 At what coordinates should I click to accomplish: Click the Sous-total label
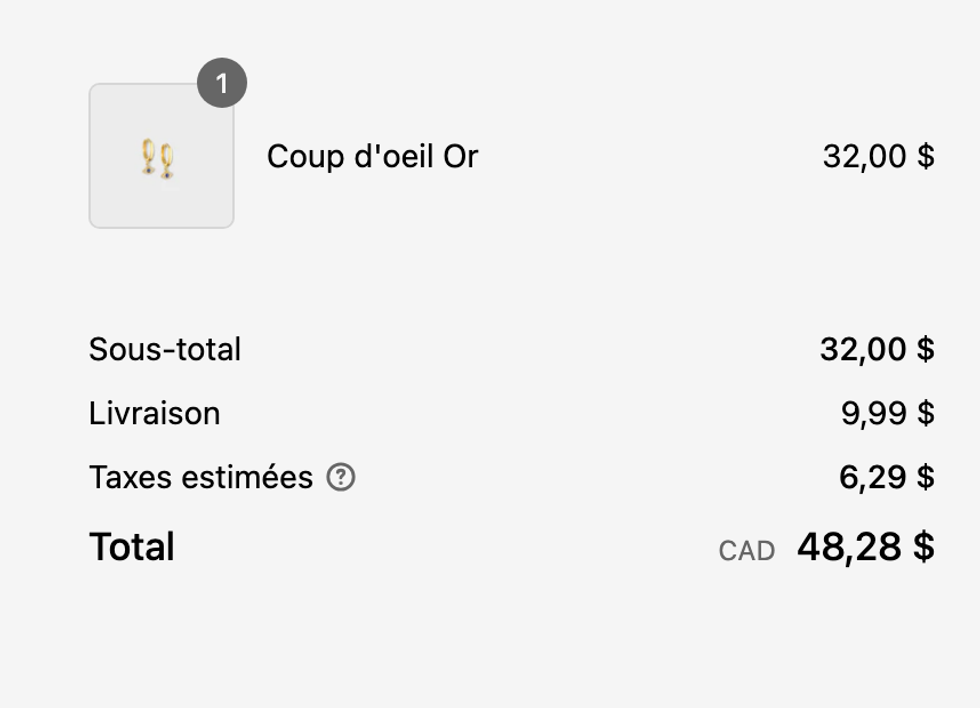166,349
